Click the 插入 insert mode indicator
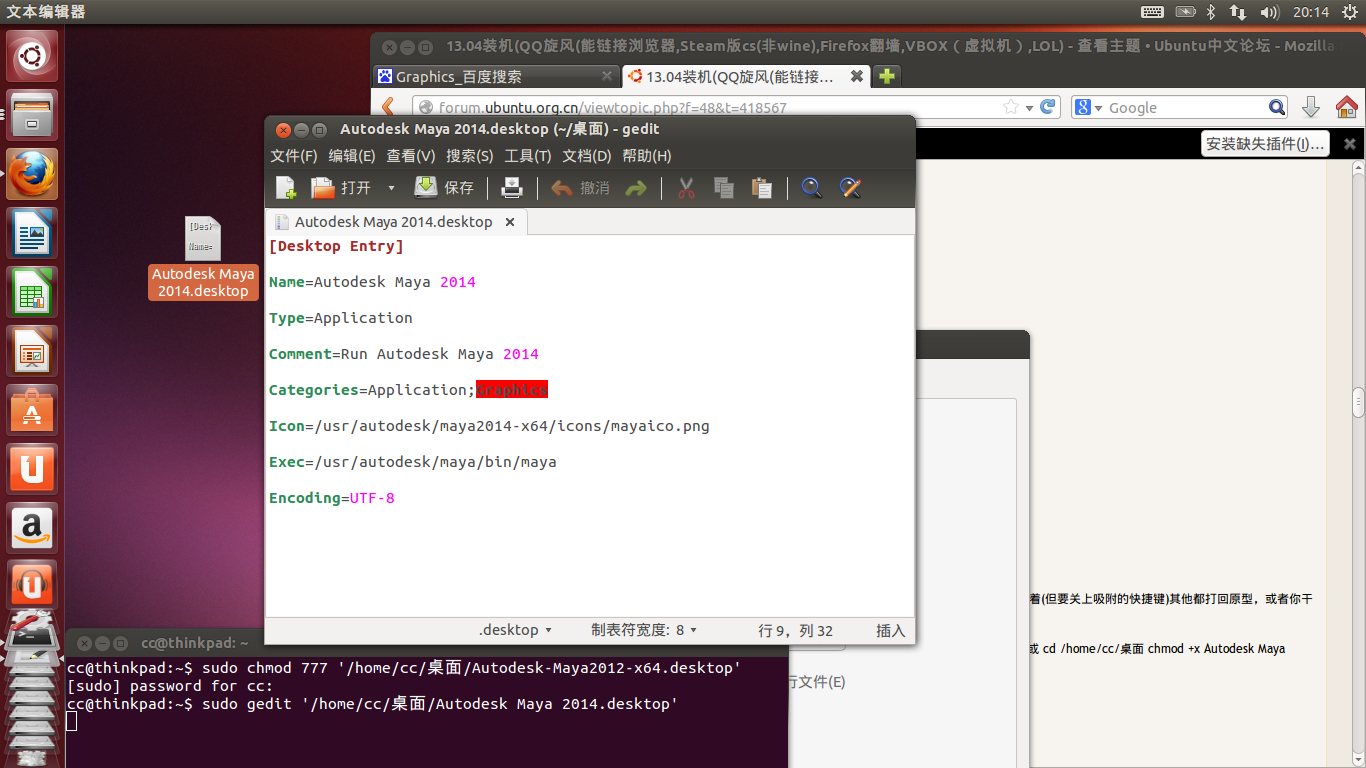Viewport: 1366px width, 768px height. (x=890, y=630)
